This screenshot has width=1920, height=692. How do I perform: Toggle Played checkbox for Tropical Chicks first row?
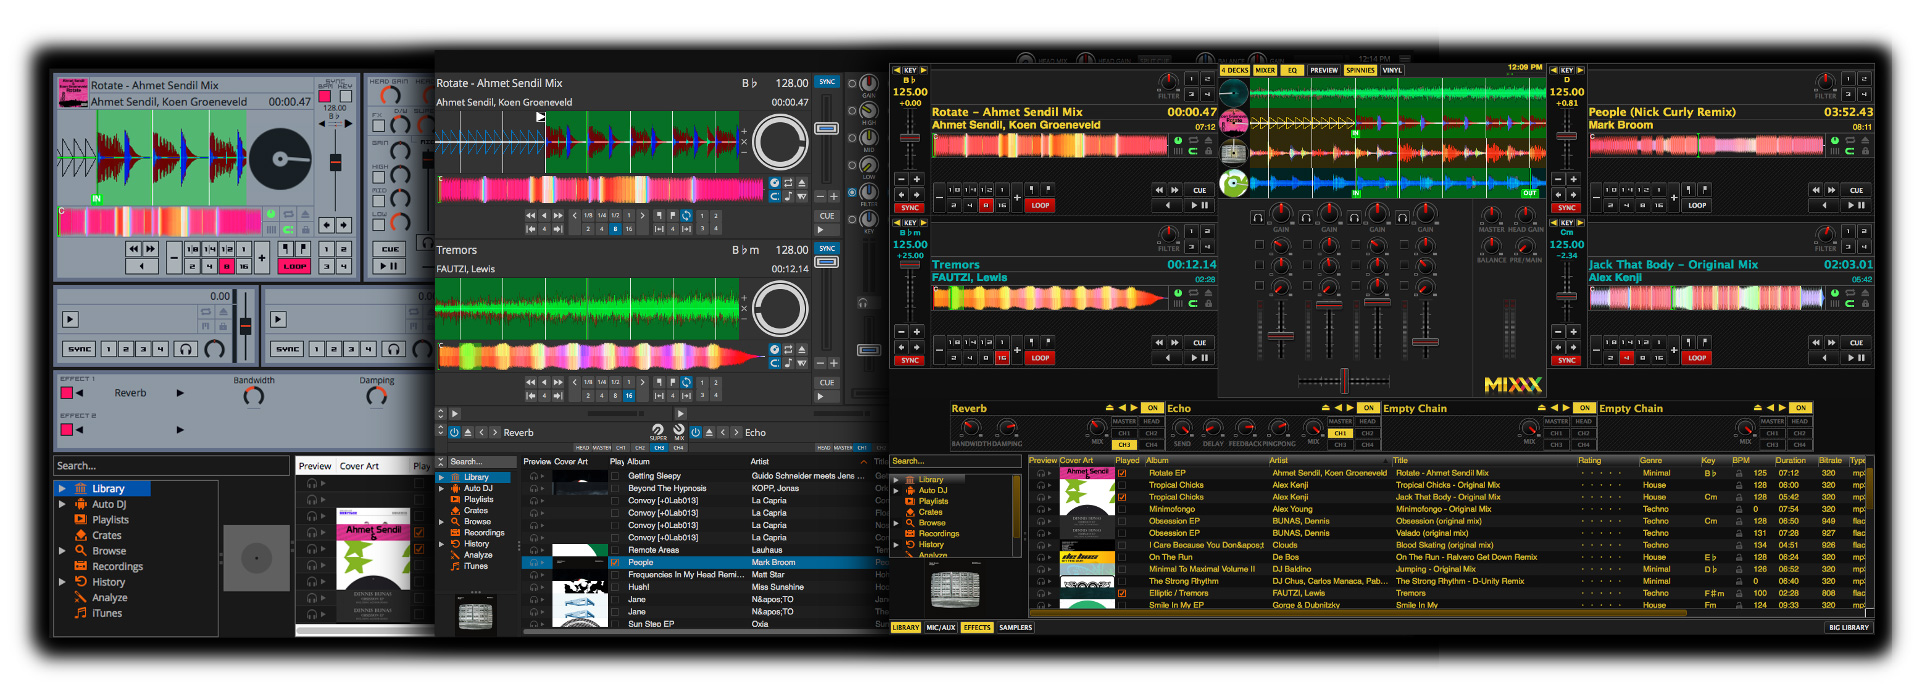pos(1122,485)
